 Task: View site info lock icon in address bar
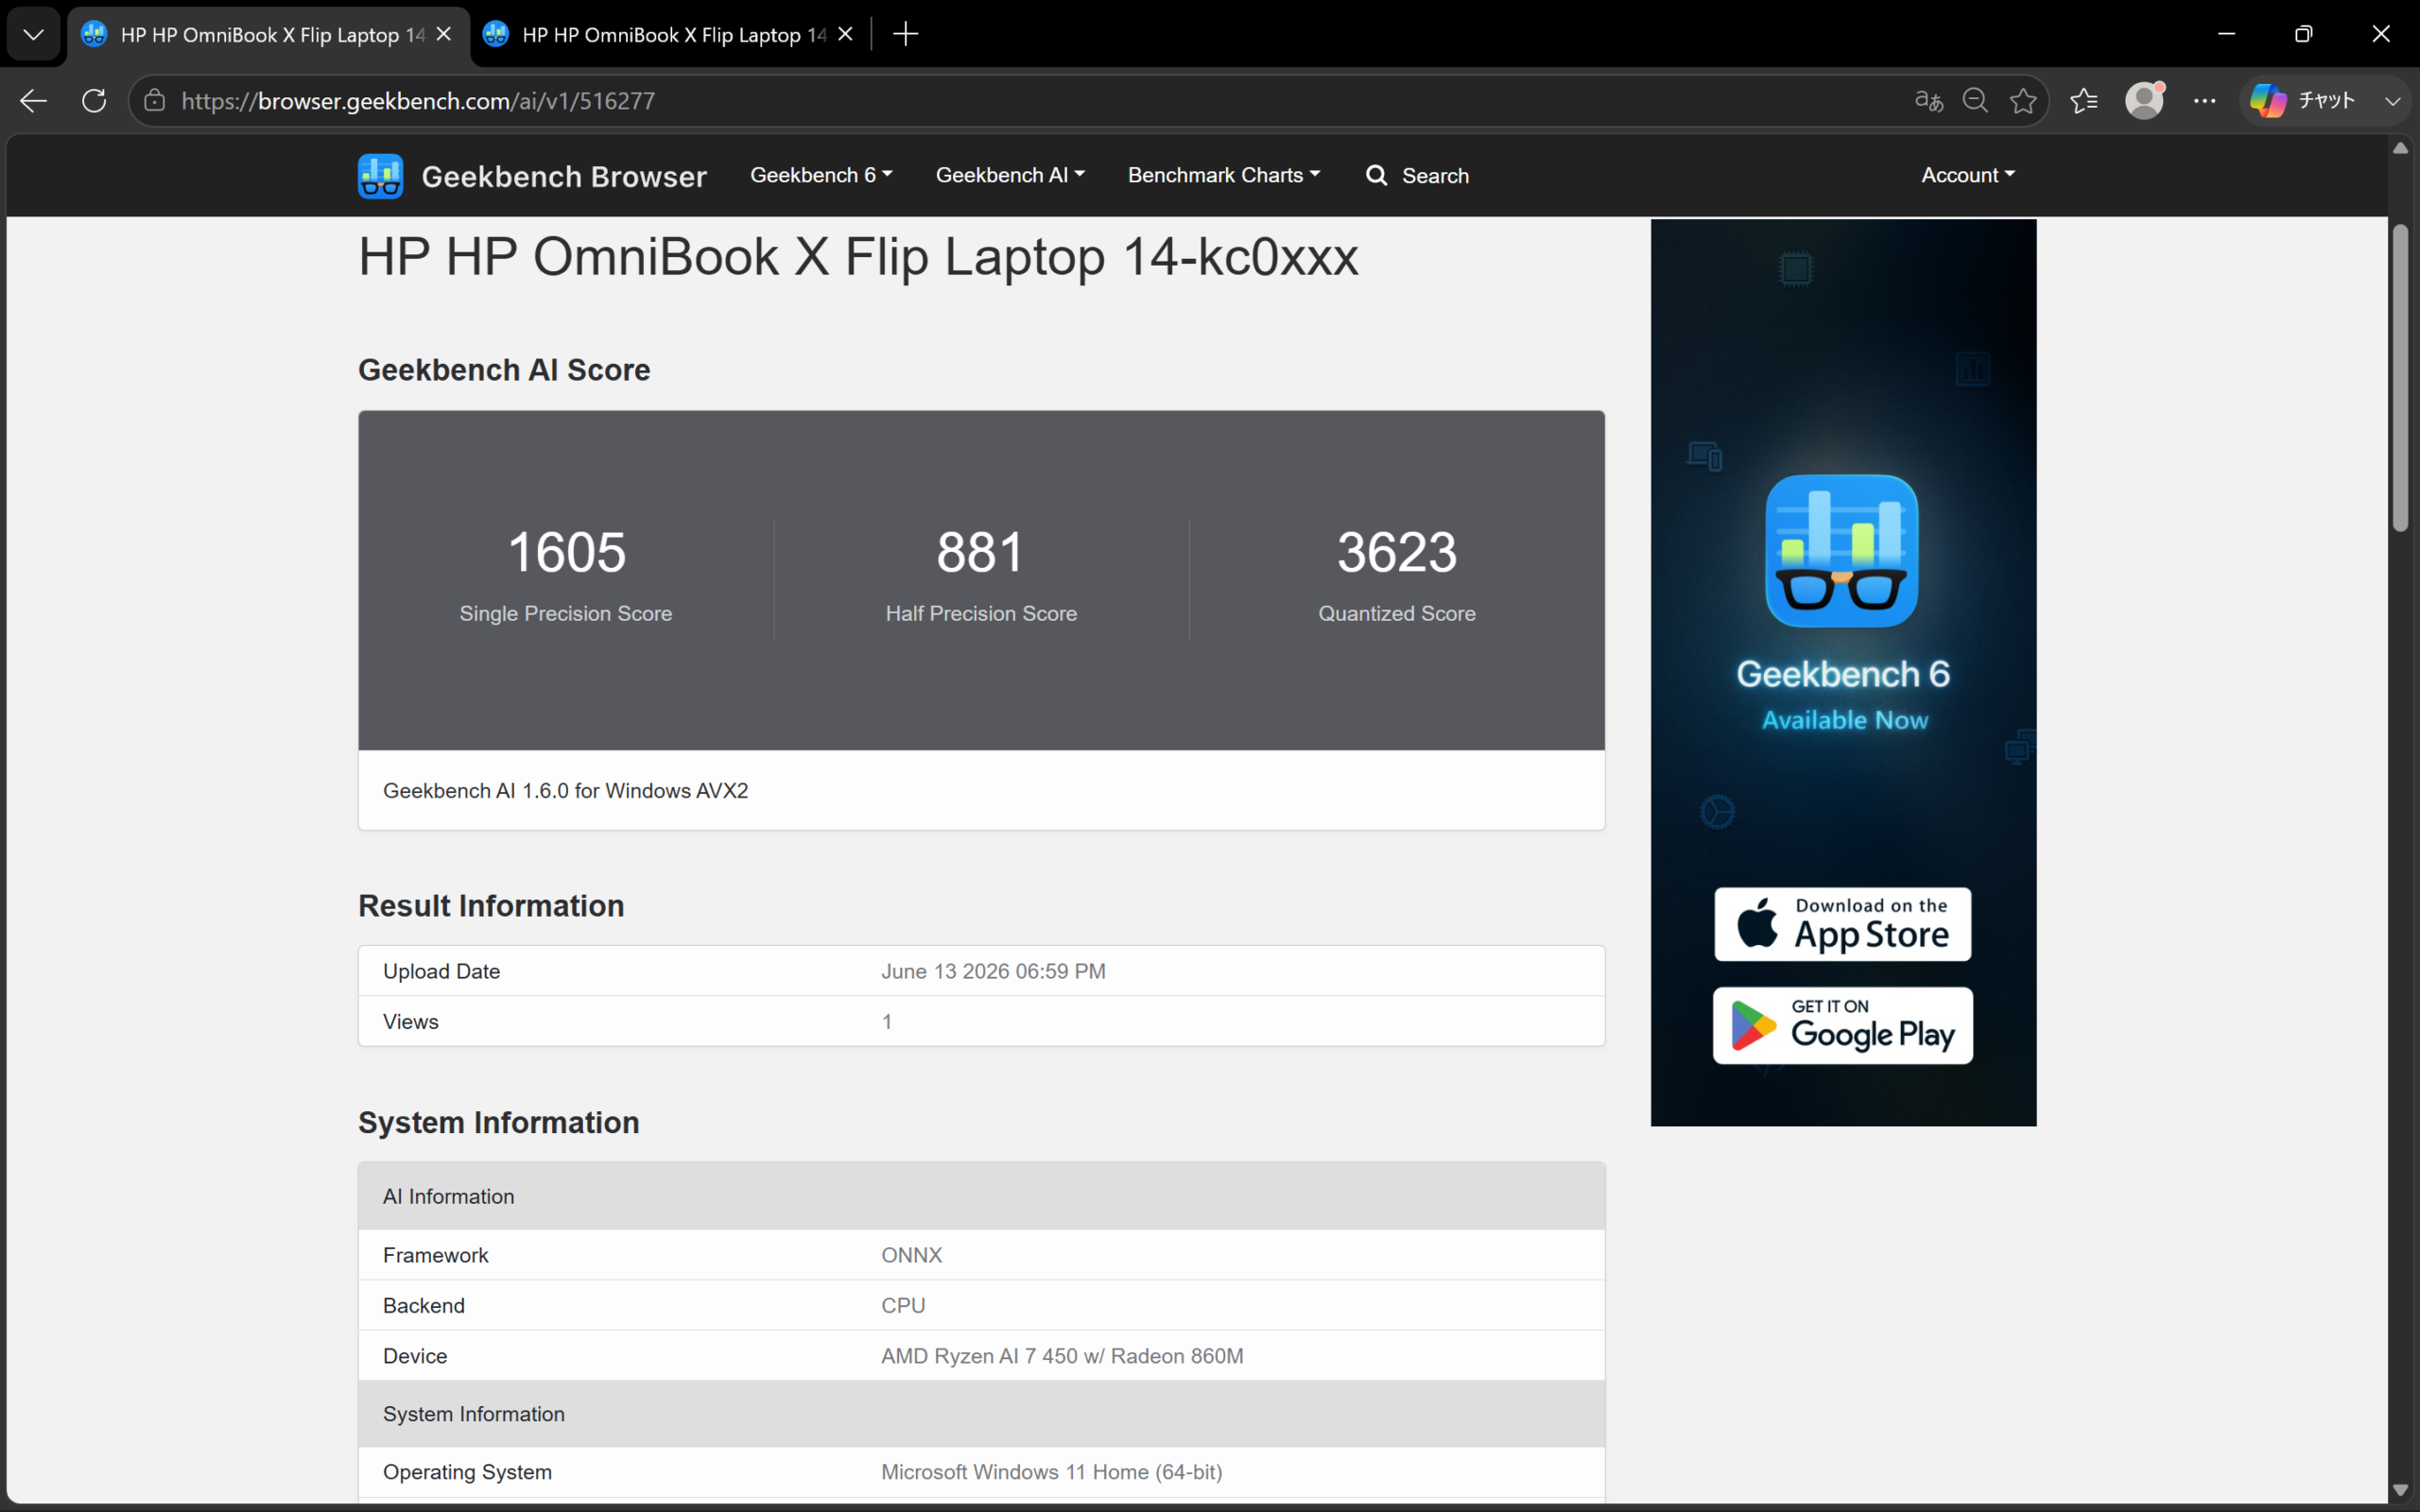(x=154, y=101)
